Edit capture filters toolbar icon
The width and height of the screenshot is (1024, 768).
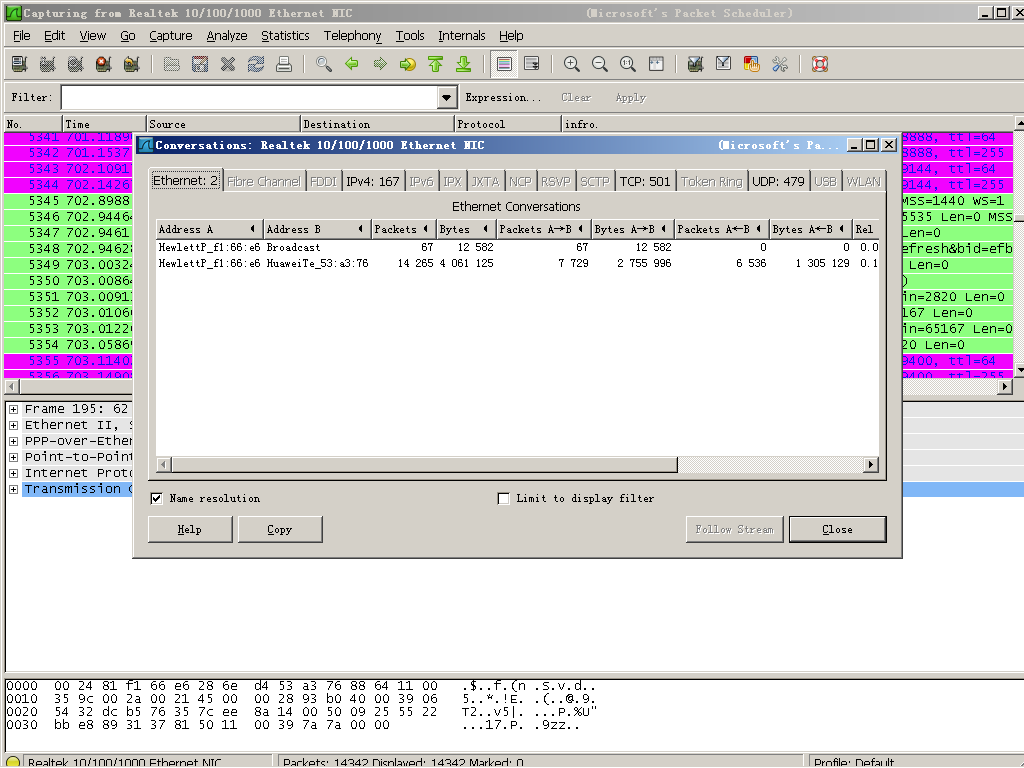[x=696, y=64]
